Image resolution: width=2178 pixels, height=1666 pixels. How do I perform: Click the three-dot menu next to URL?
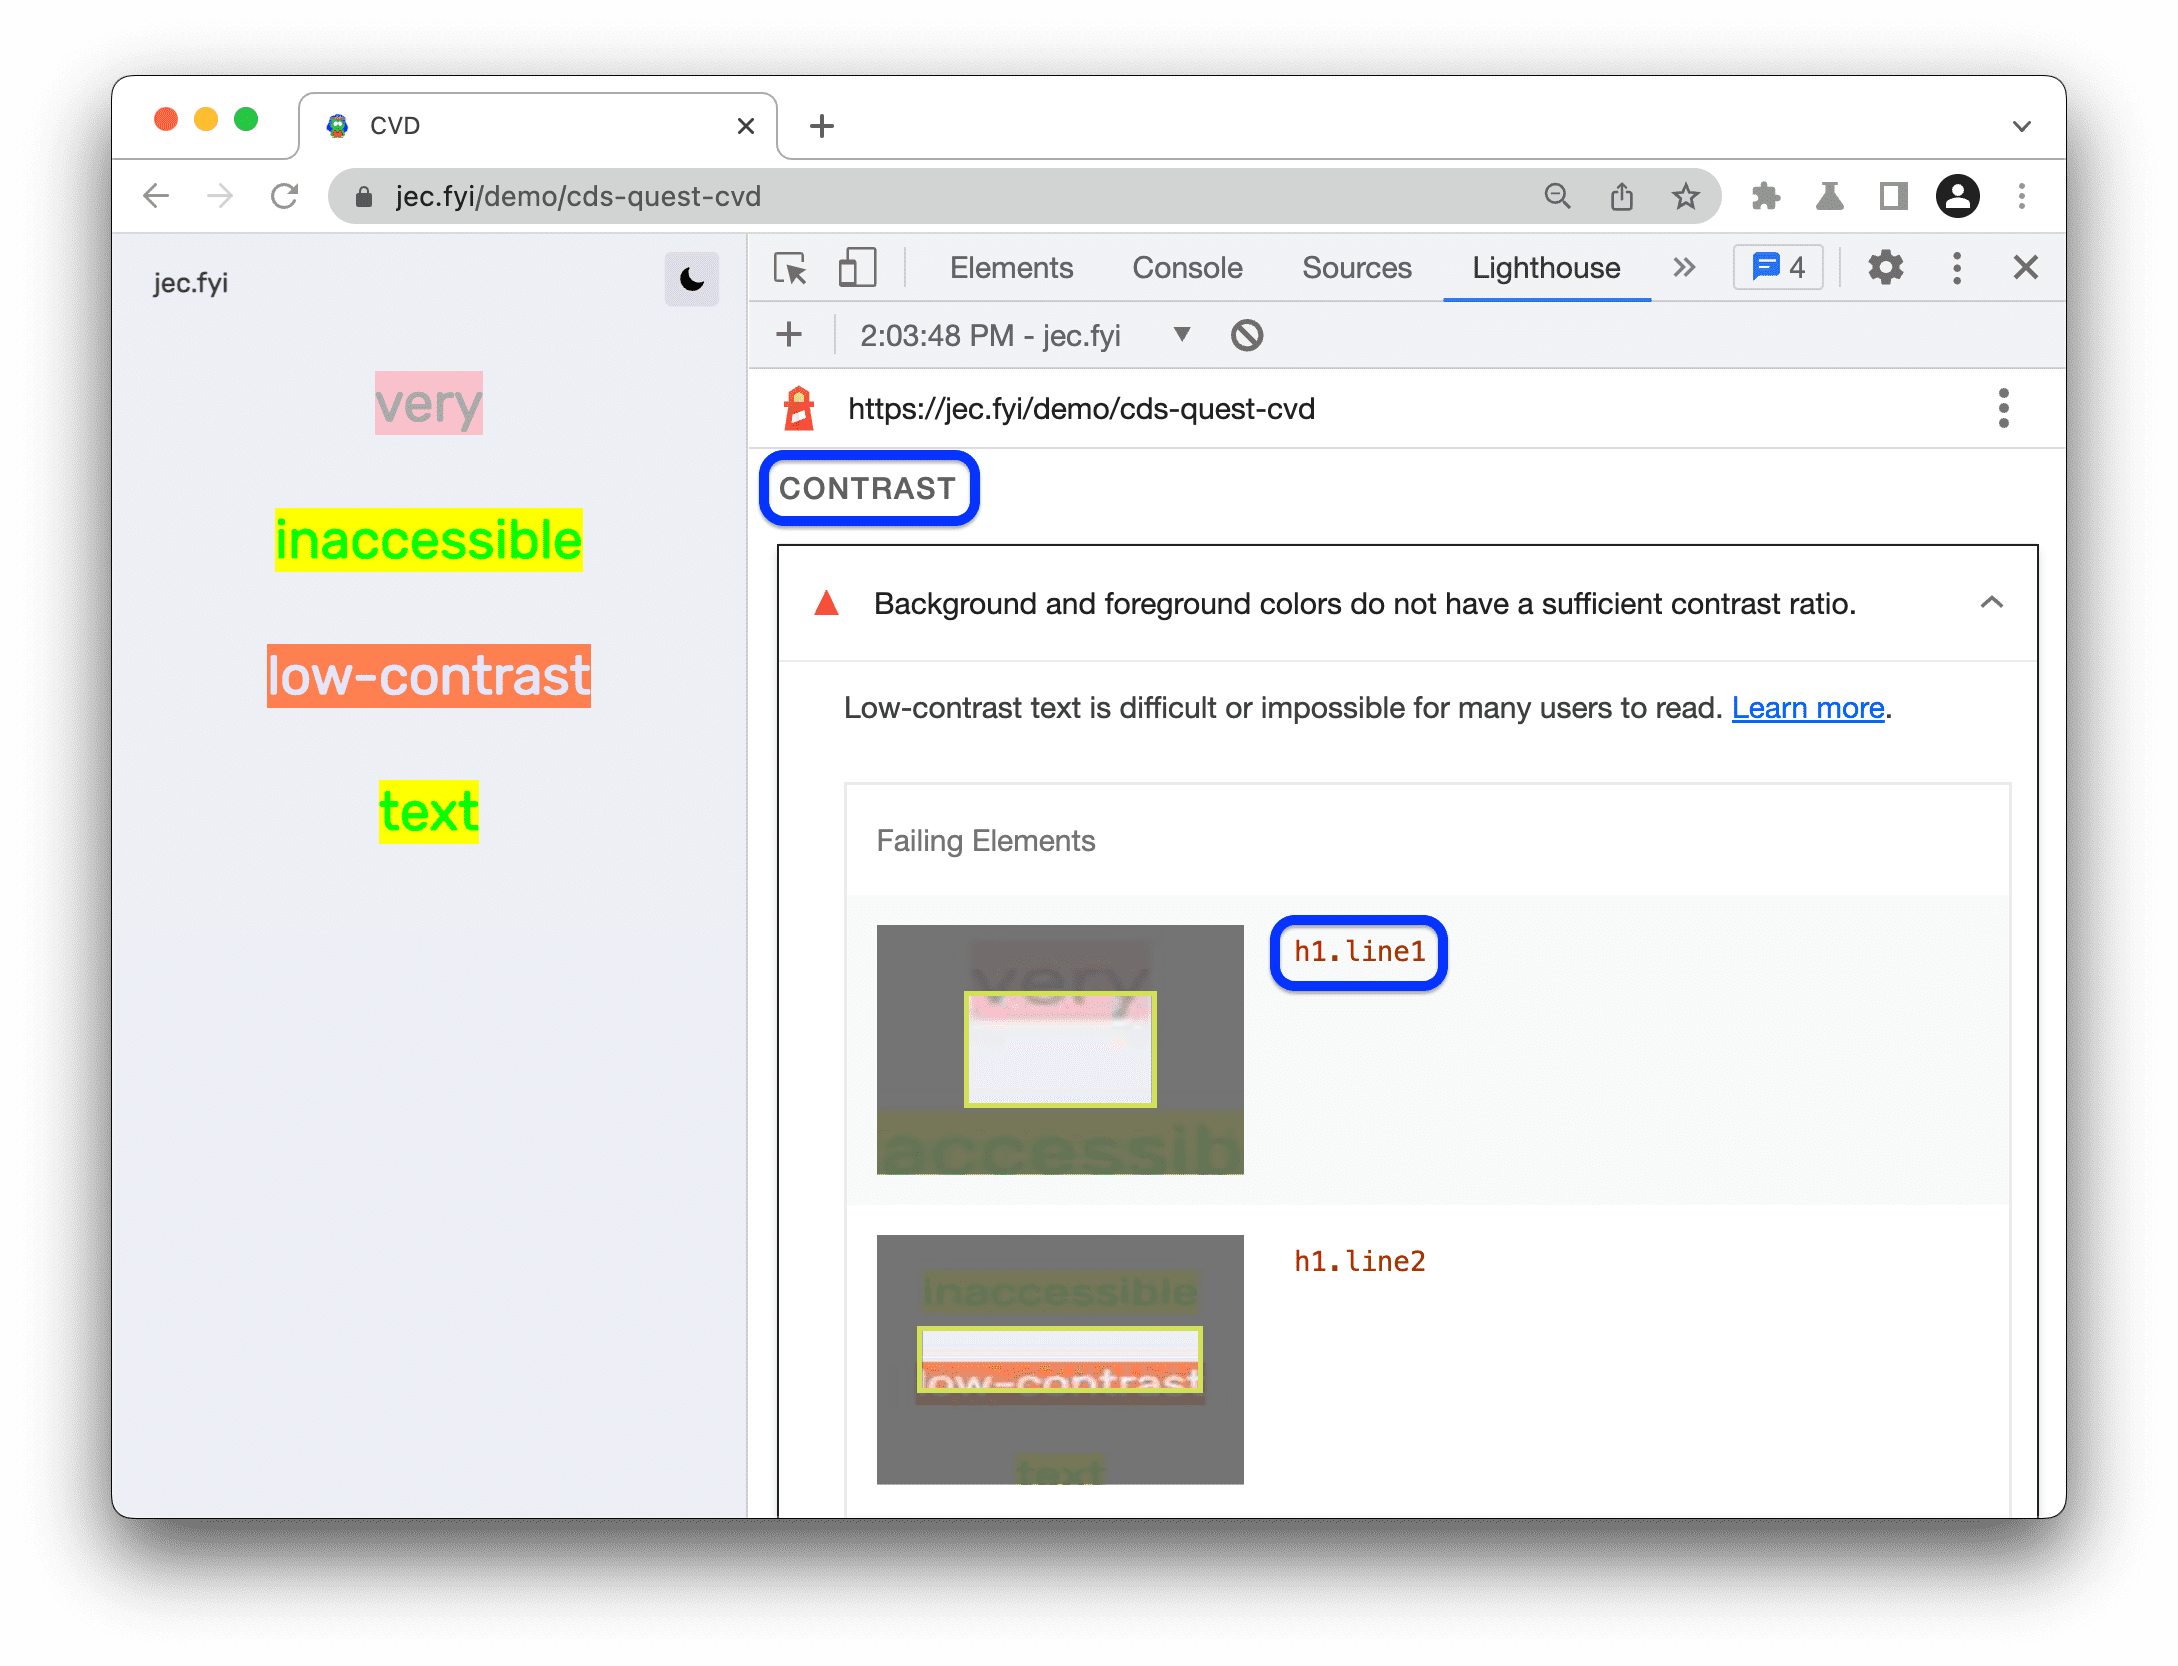coord(2005,408)
